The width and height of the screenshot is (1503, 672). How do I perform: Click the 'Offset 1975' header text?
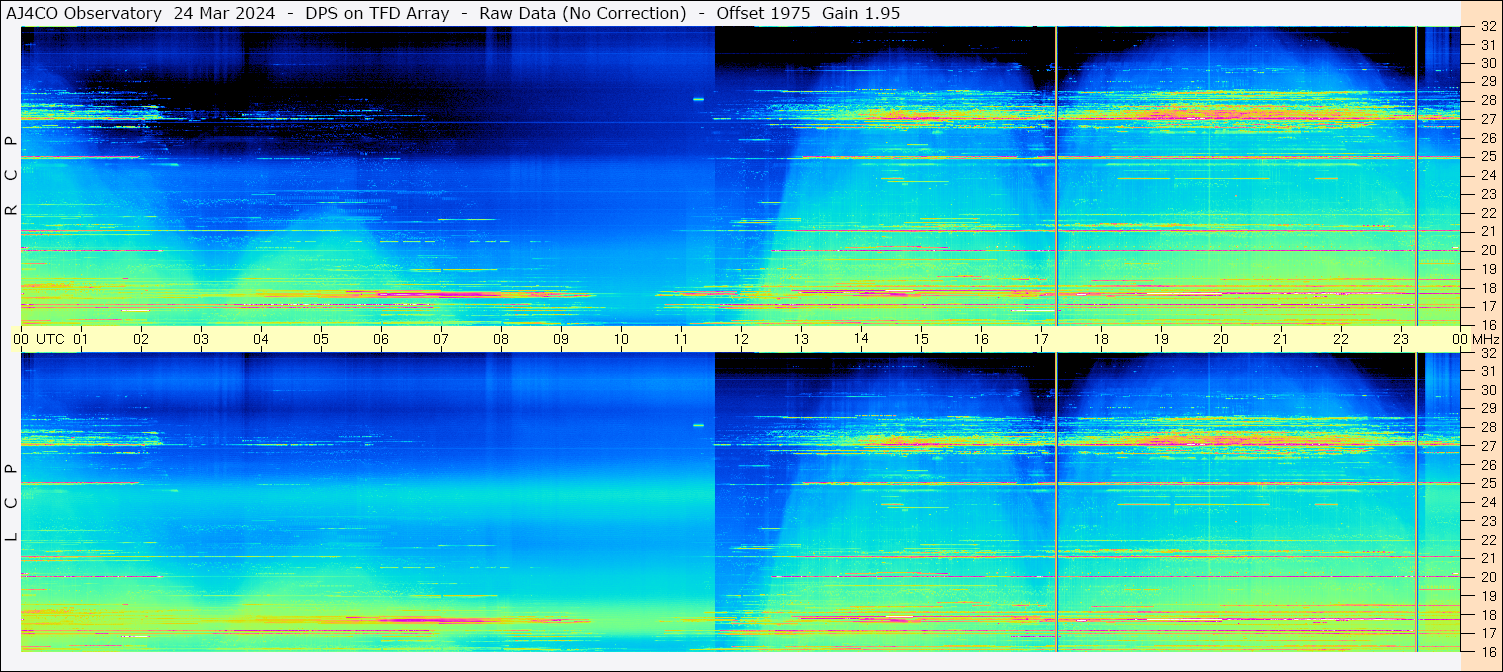click(x=763, y=13)
